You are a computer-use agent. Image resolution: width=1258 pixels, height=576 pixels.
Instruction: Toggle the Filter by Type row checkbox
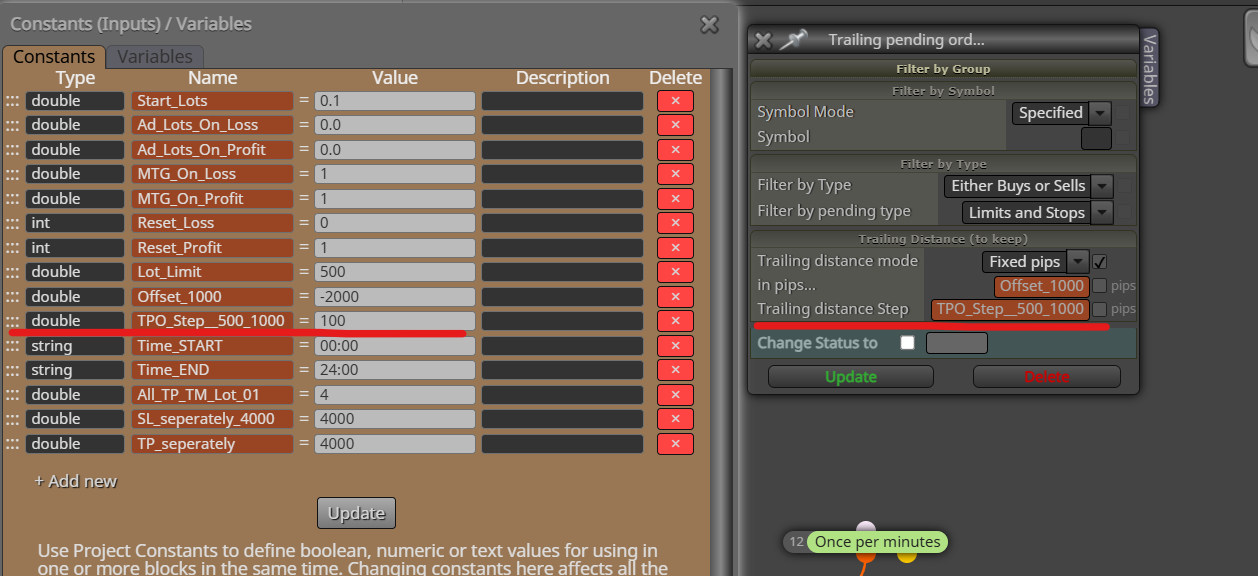pyautogui.click(x=1125, y=186)
